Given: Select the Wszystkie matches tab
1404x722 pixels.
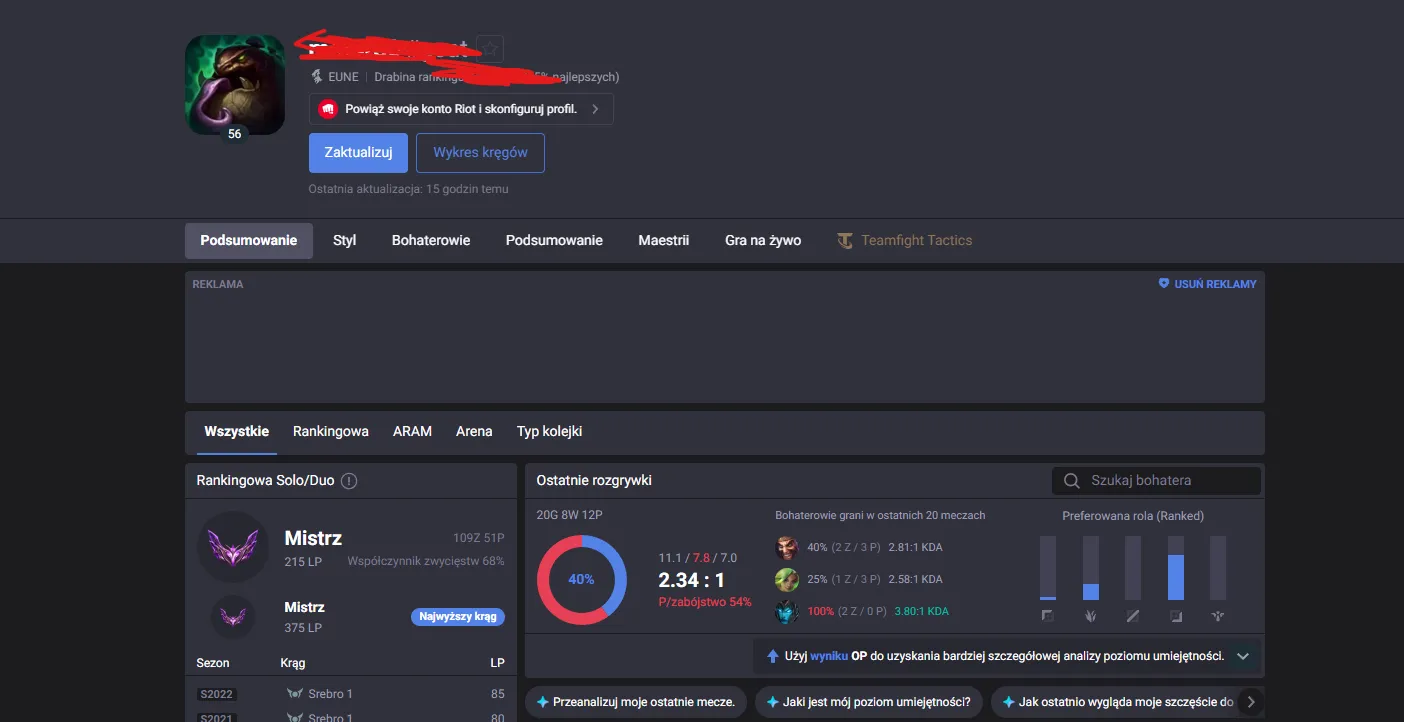Looking at the screenshot, I should (x=237, y=432).
